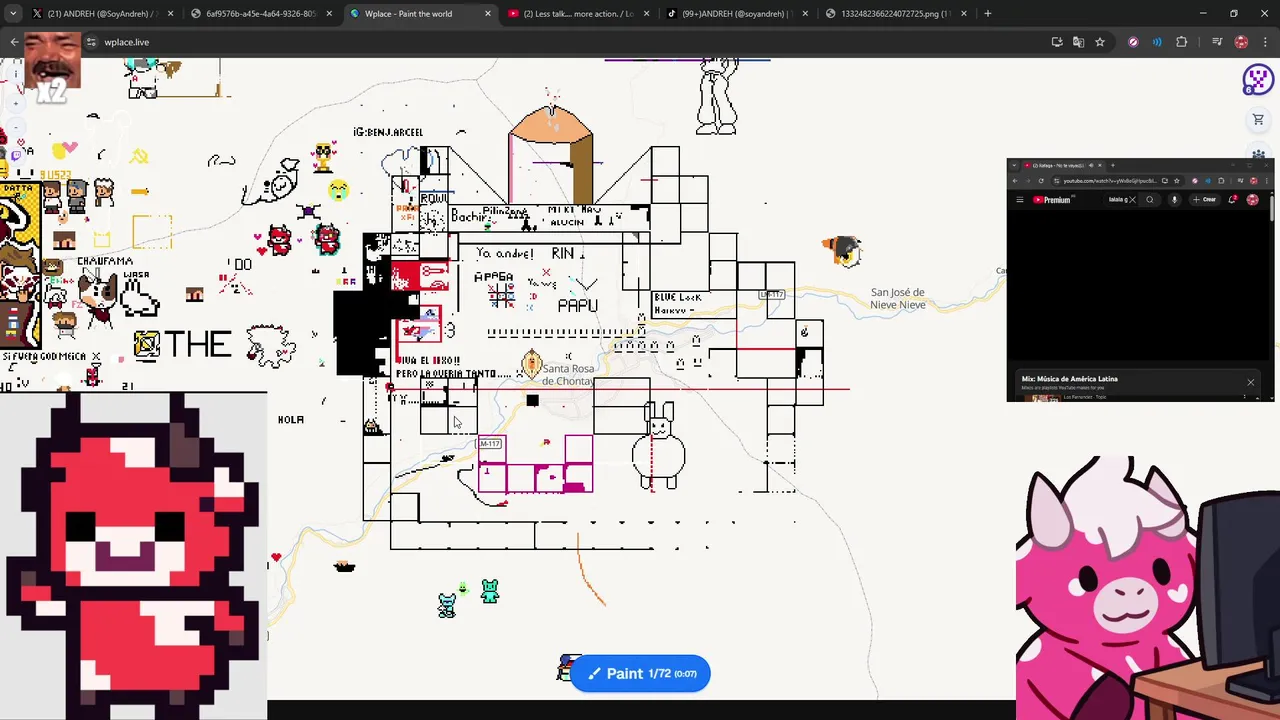Click the site info icon beside wplace.live
Screen dimensions: 1280x720
pyautogui.click(x=91, y=42)
